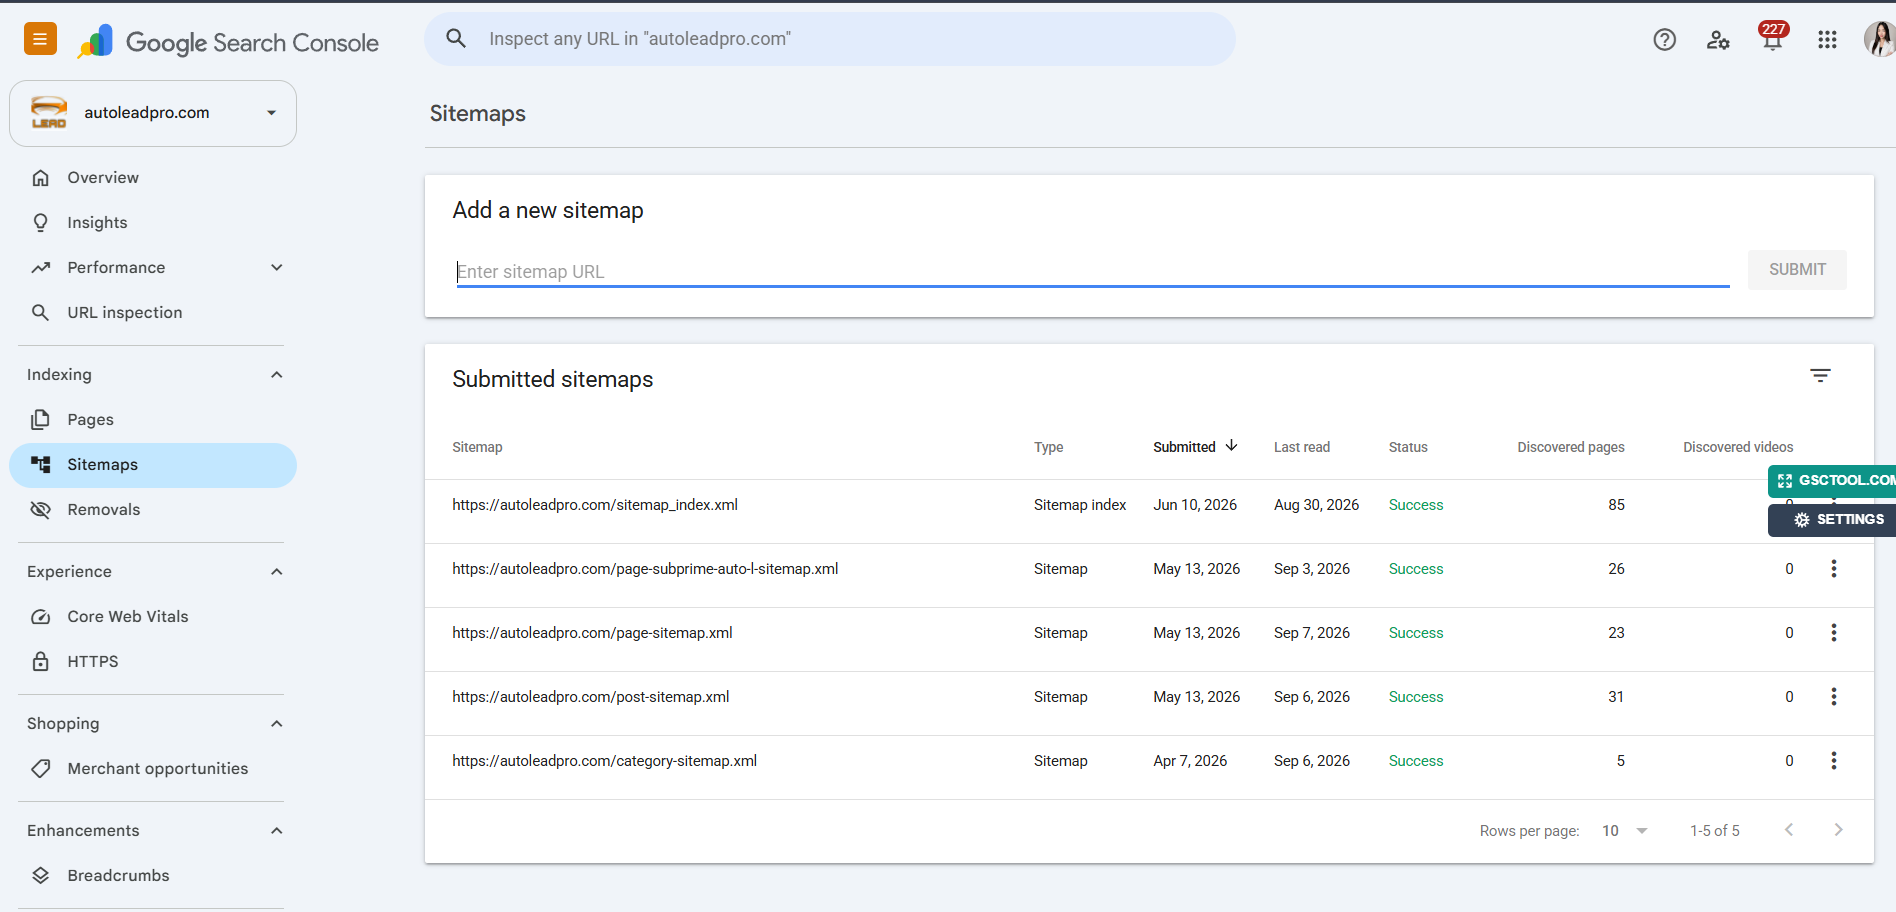Click Jun 10, 2026 submitted date
This screenshot has height=912, width=1896.
(x=1195, y=505)
